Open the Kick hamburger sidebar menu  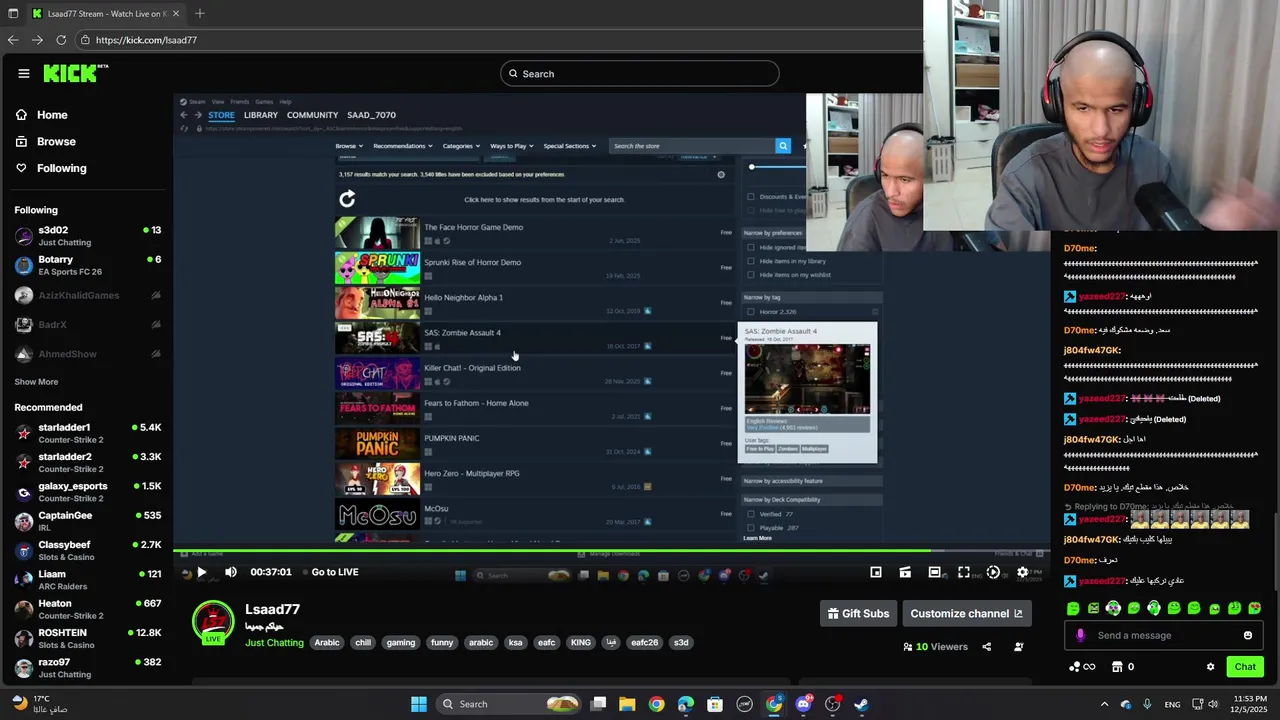click(x=23, y=73)
